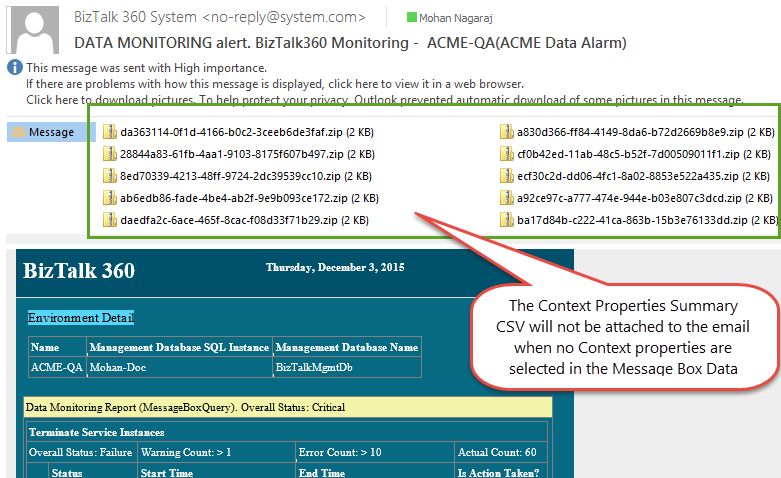Image resolution: width=781 pixels, height=478 pixels.
Task: Click zip icon for ba17d84b-c222-41ca attachment
Action: pyautogui.click(x=507, y=220)
